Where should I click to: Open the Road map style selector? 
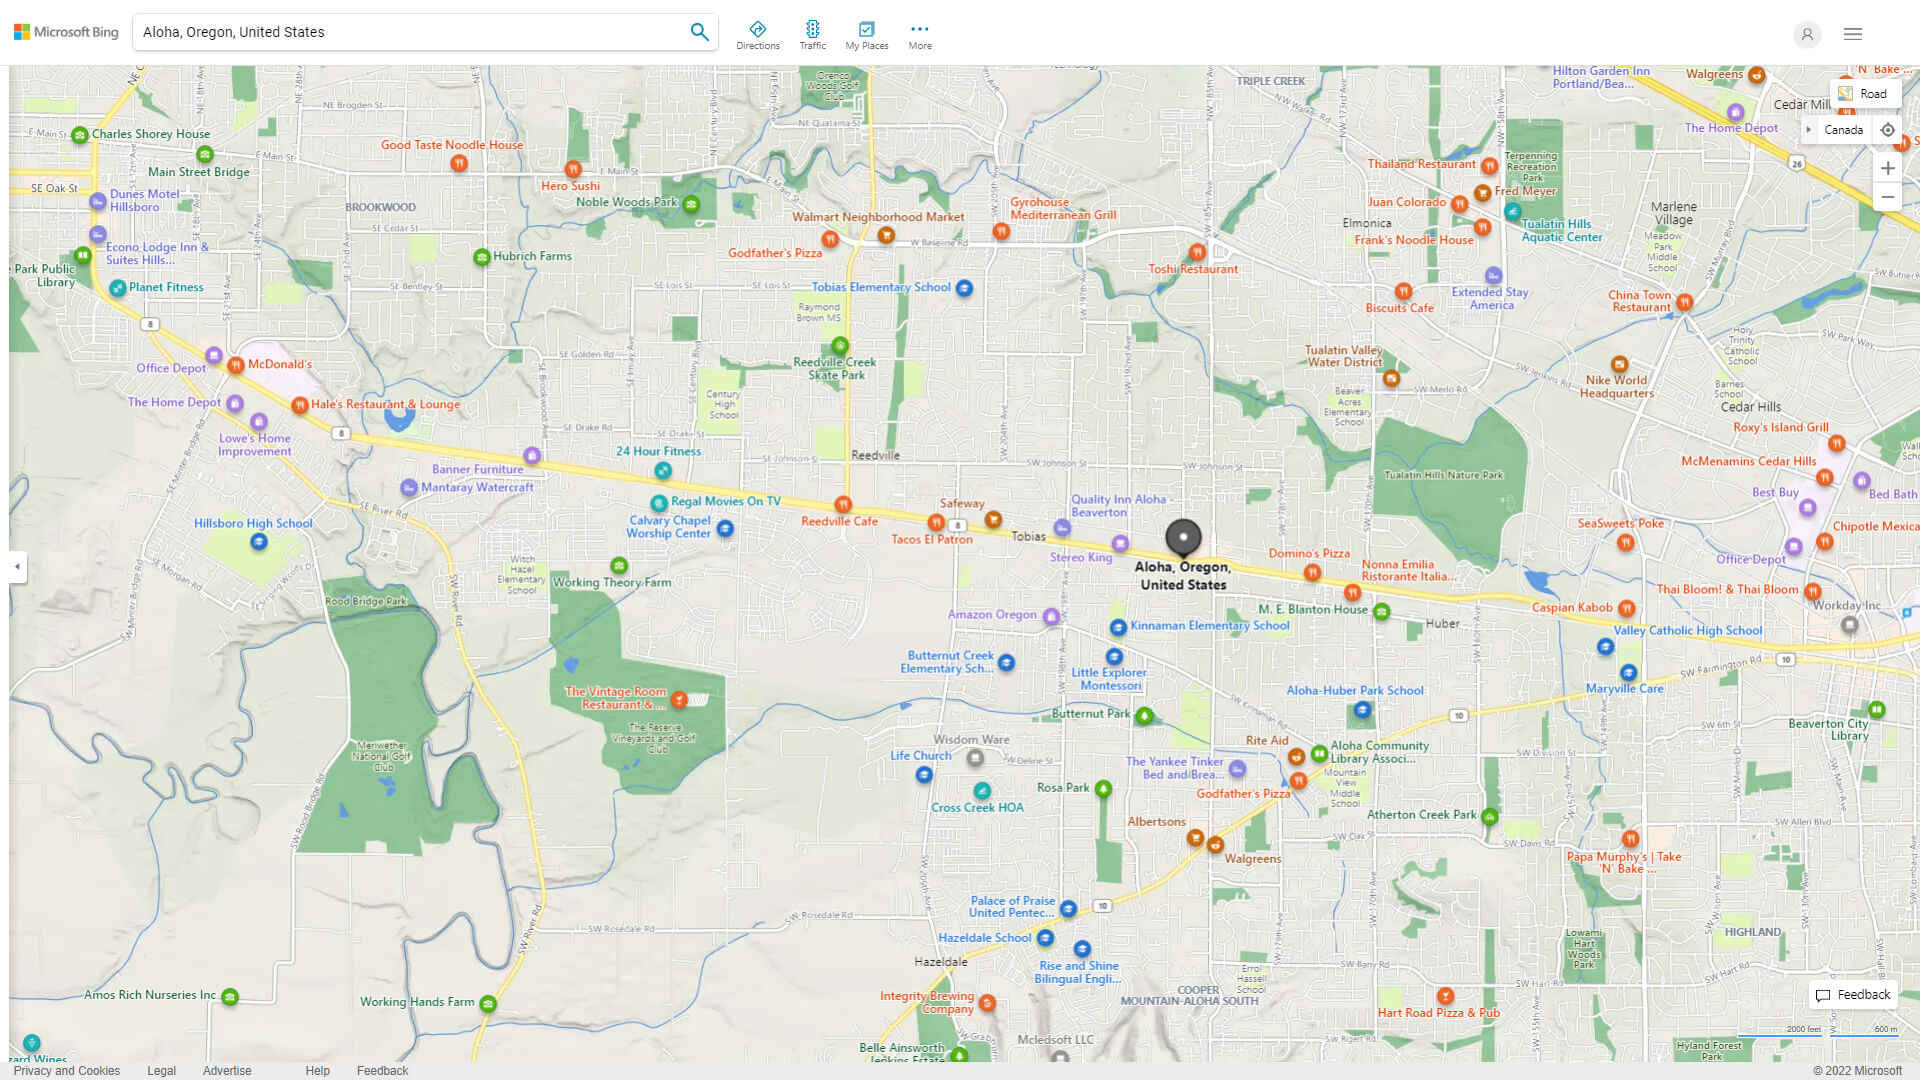[x=1864, y=93]
